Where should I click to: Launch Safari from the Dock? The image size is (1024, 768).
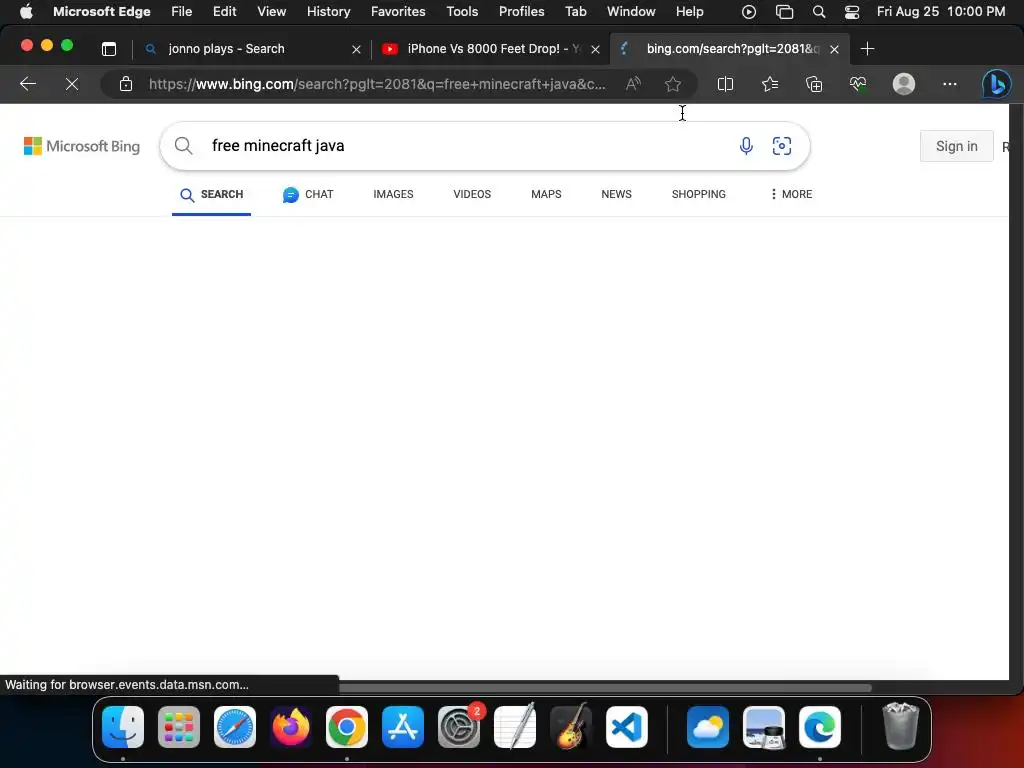235,727
